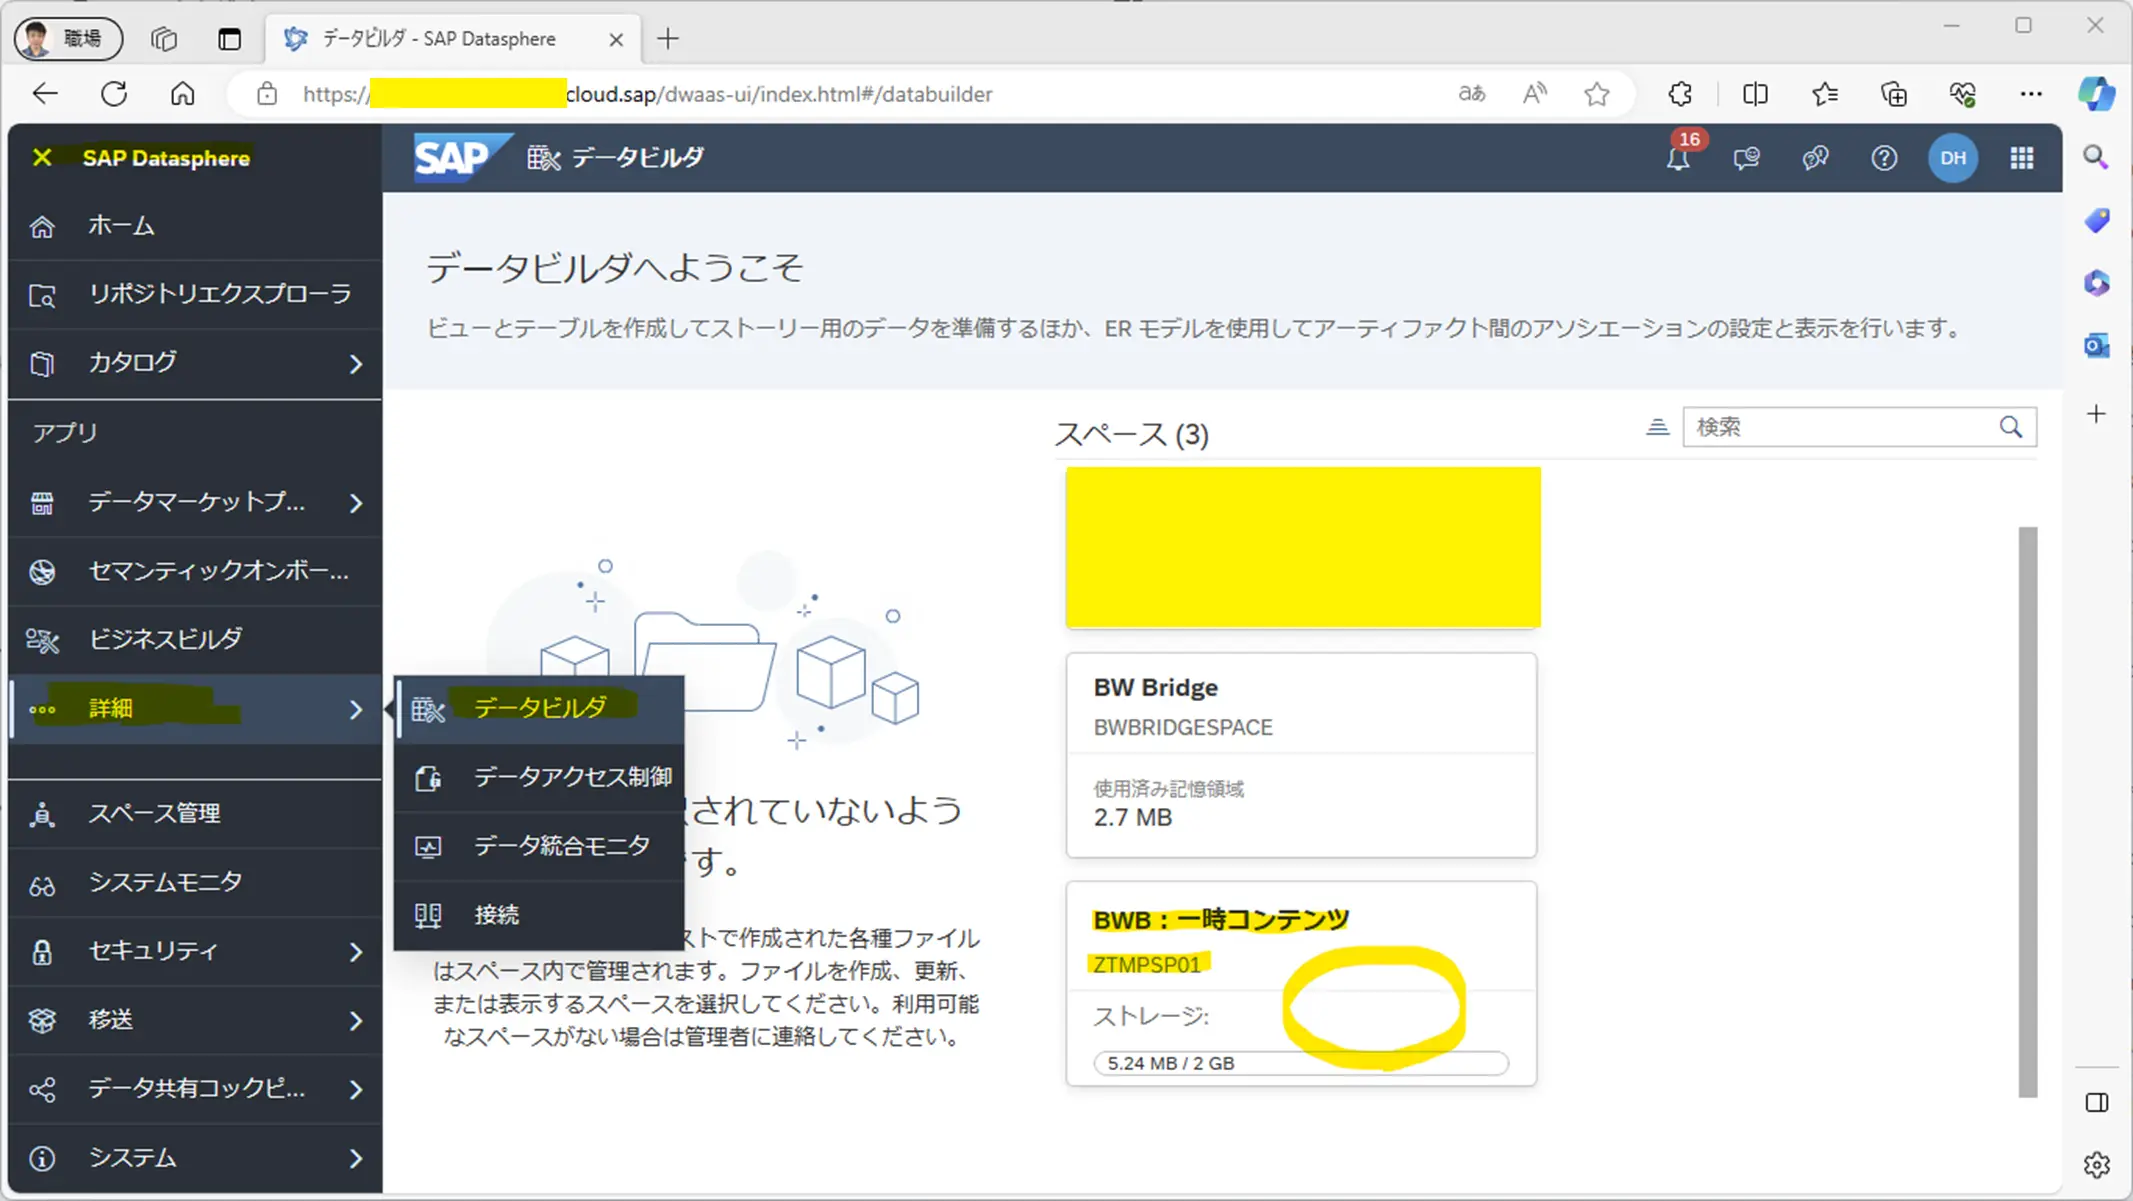Add this page to favorites star

1597,94
